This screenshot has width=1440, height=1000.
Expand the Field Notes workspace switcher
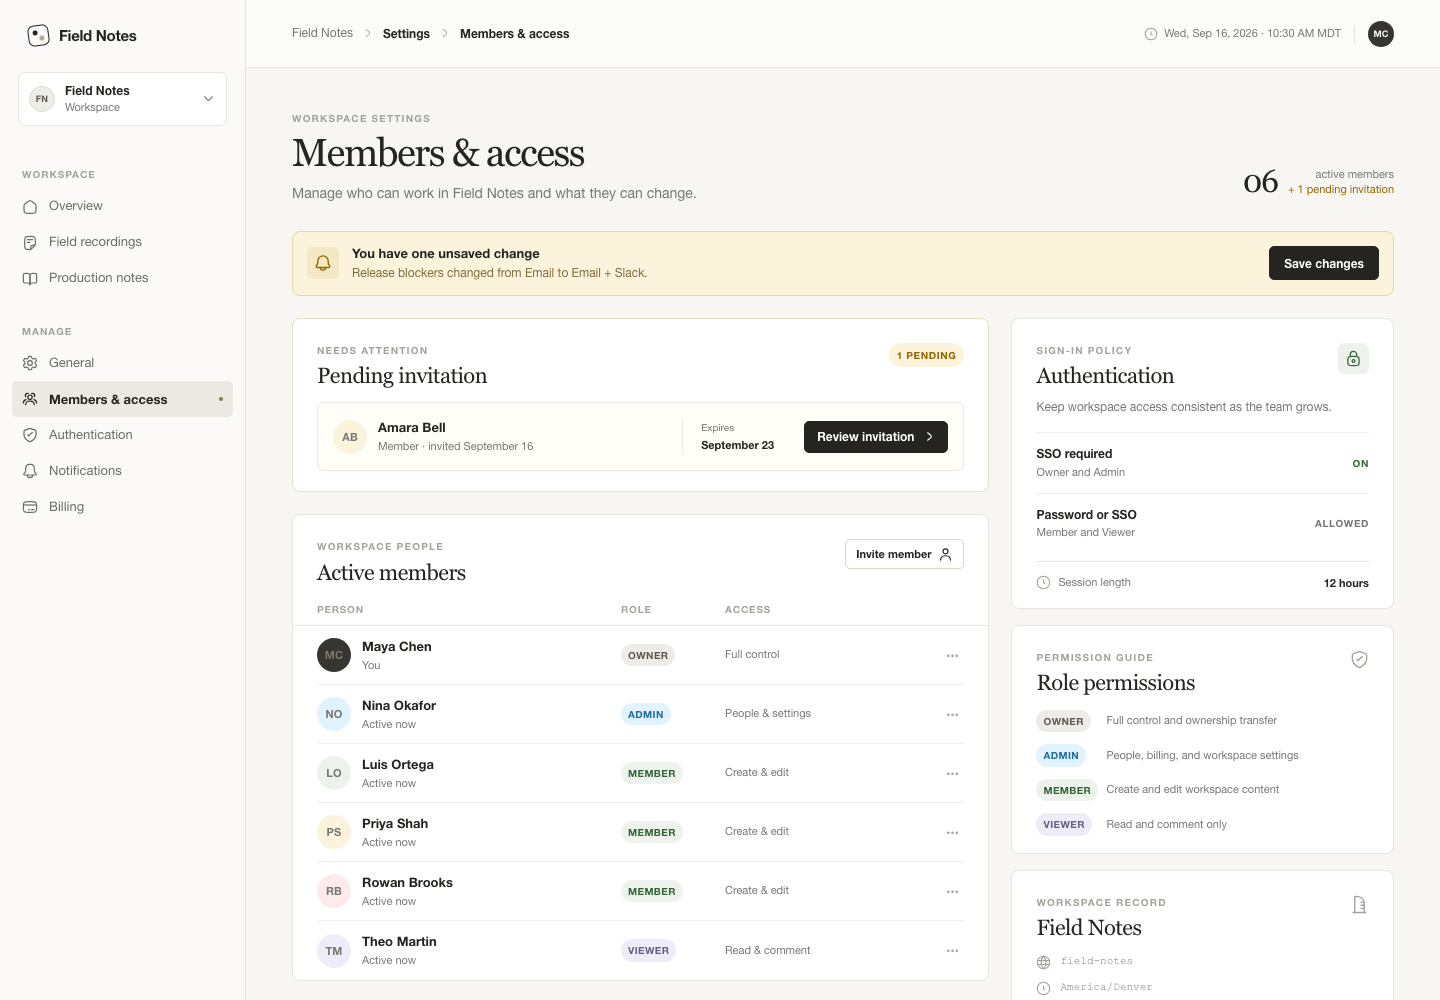[x=122, y=99]
